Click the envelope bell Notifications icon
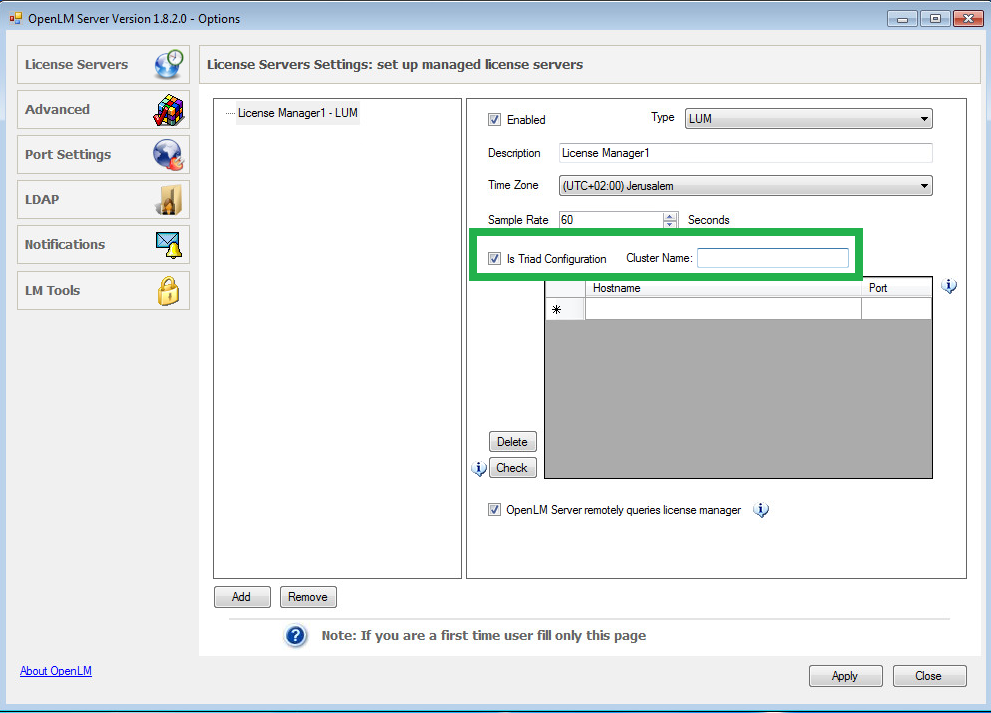 [x=169, y=245]
